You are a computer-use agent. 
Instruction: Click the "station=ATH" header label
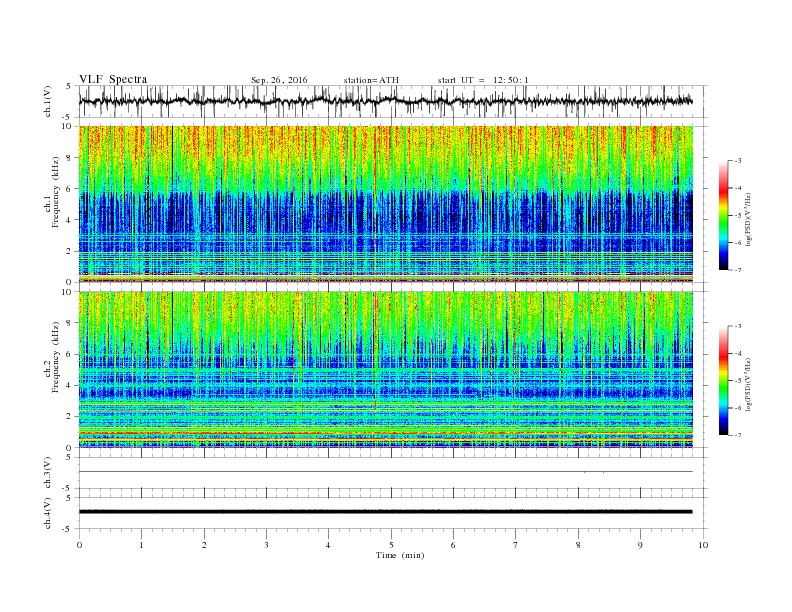click(371, 80)
